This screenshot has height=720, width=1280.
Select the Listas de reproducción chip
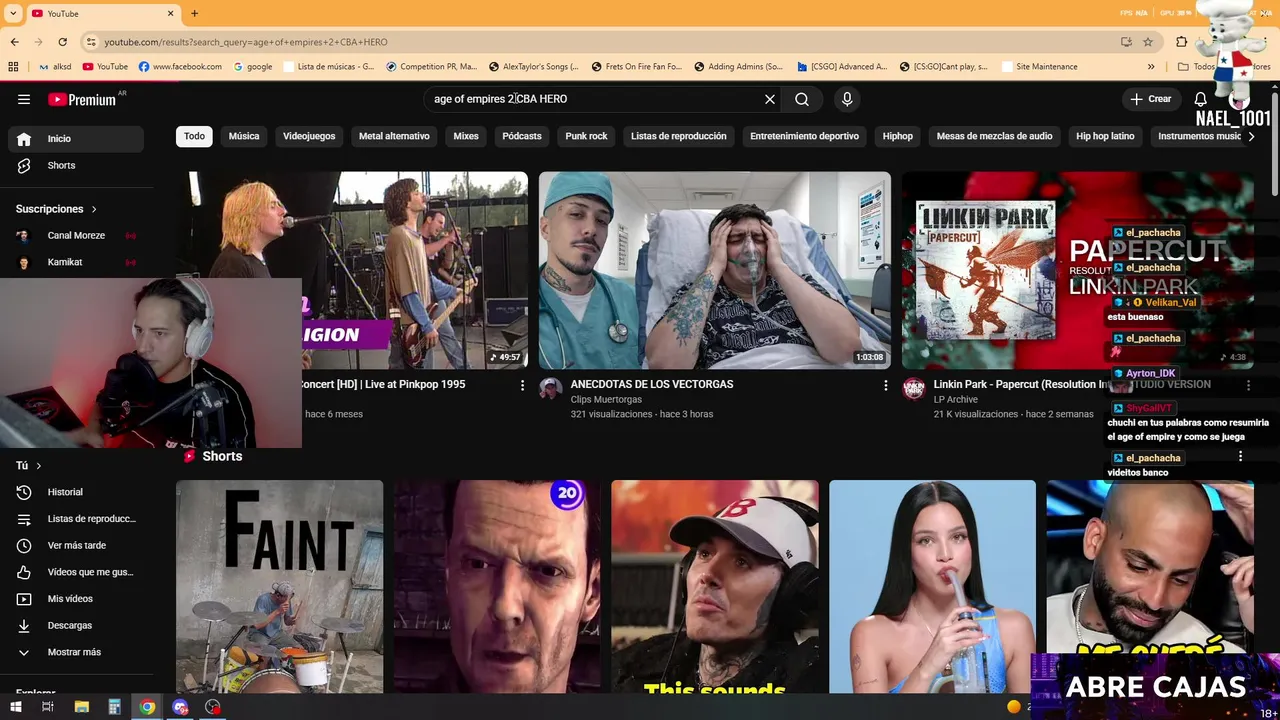pyautogui.click(x=679, y=136)
